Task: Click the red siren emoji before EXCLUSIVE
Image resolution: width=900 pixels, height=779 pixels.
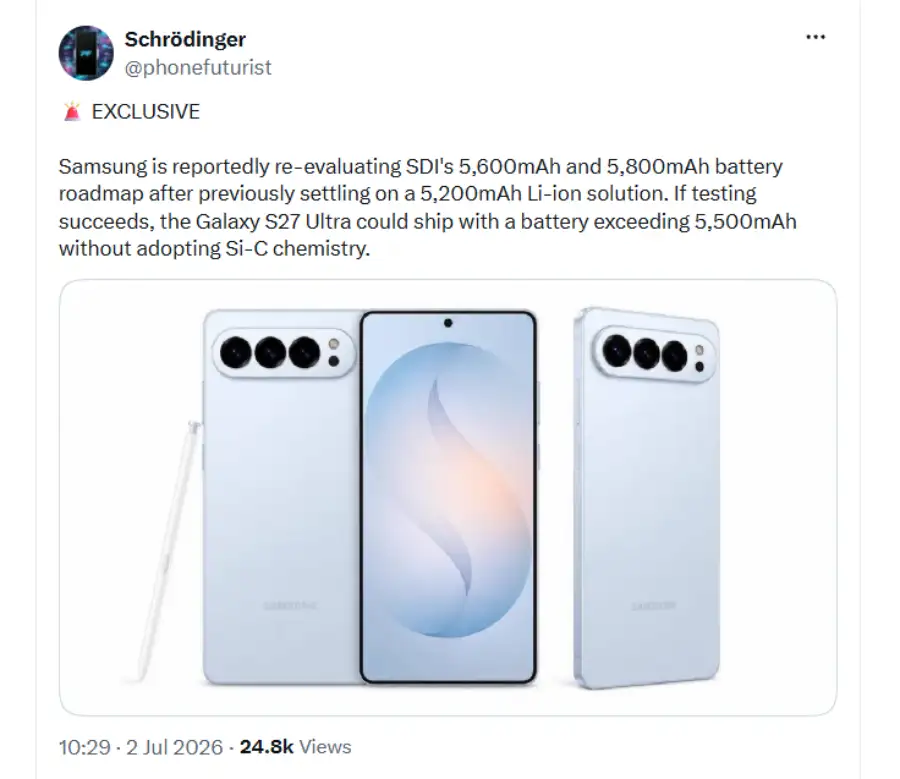Action: pos(72,111)
